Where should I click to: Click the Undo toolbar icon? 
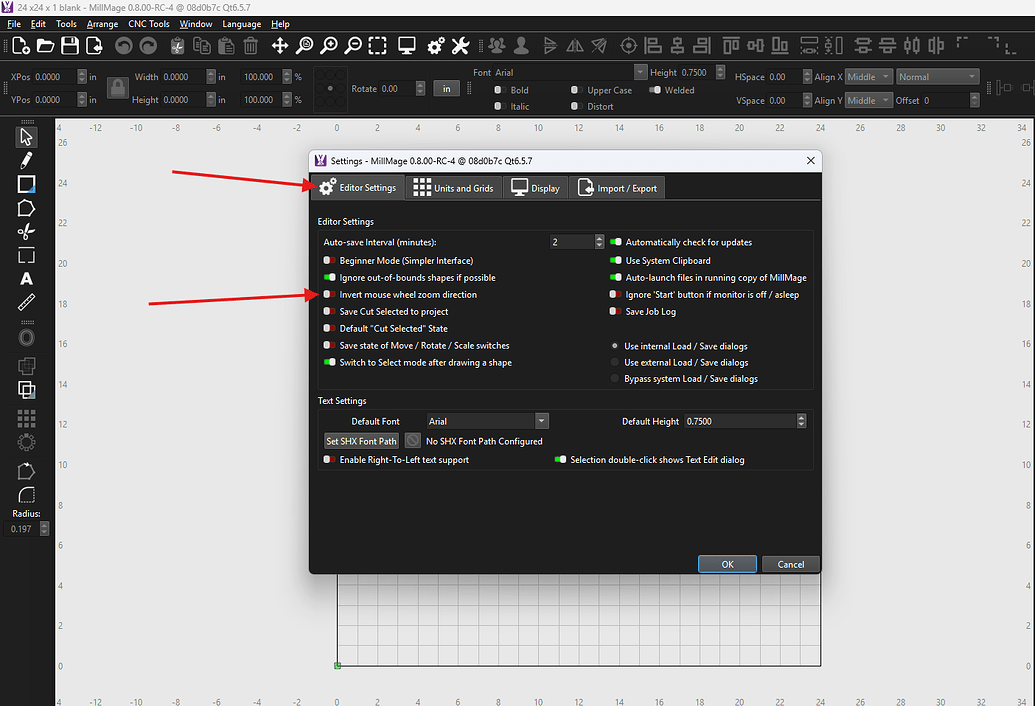point(125,45)
